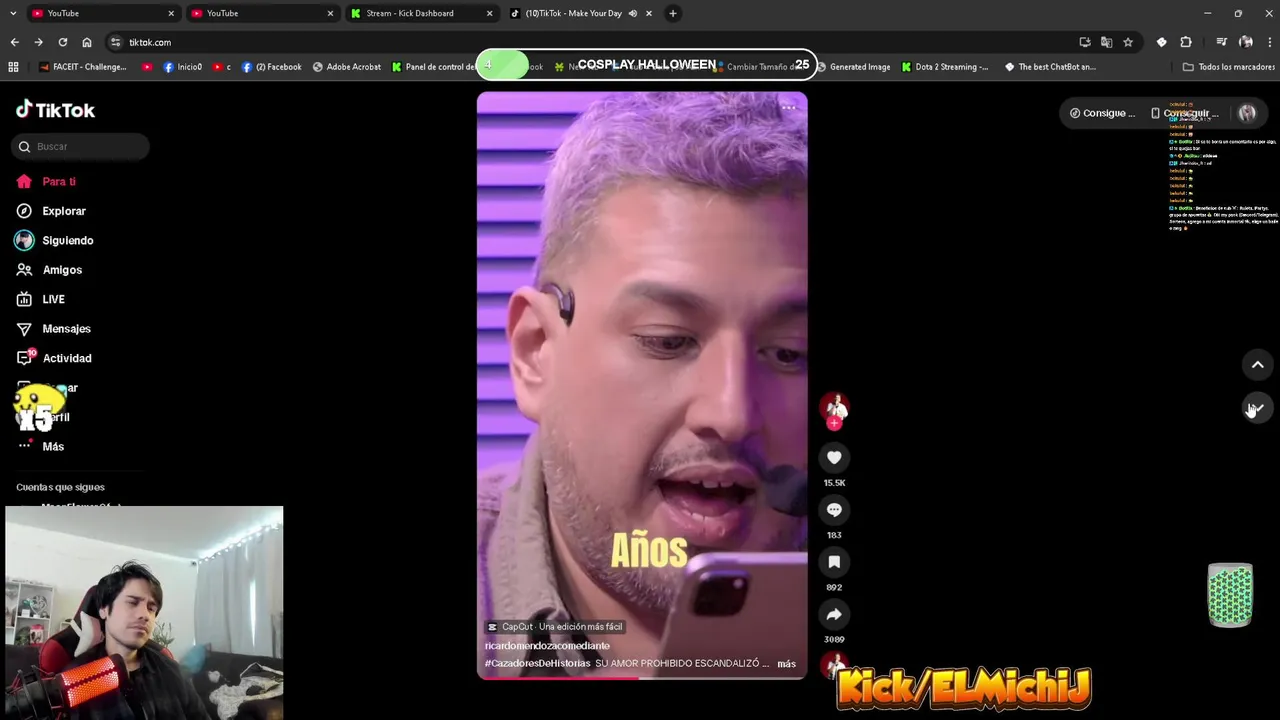This screenshot has height=720, width=1280.
Task: Click the browser home button
Action: [x=87, y=42]
